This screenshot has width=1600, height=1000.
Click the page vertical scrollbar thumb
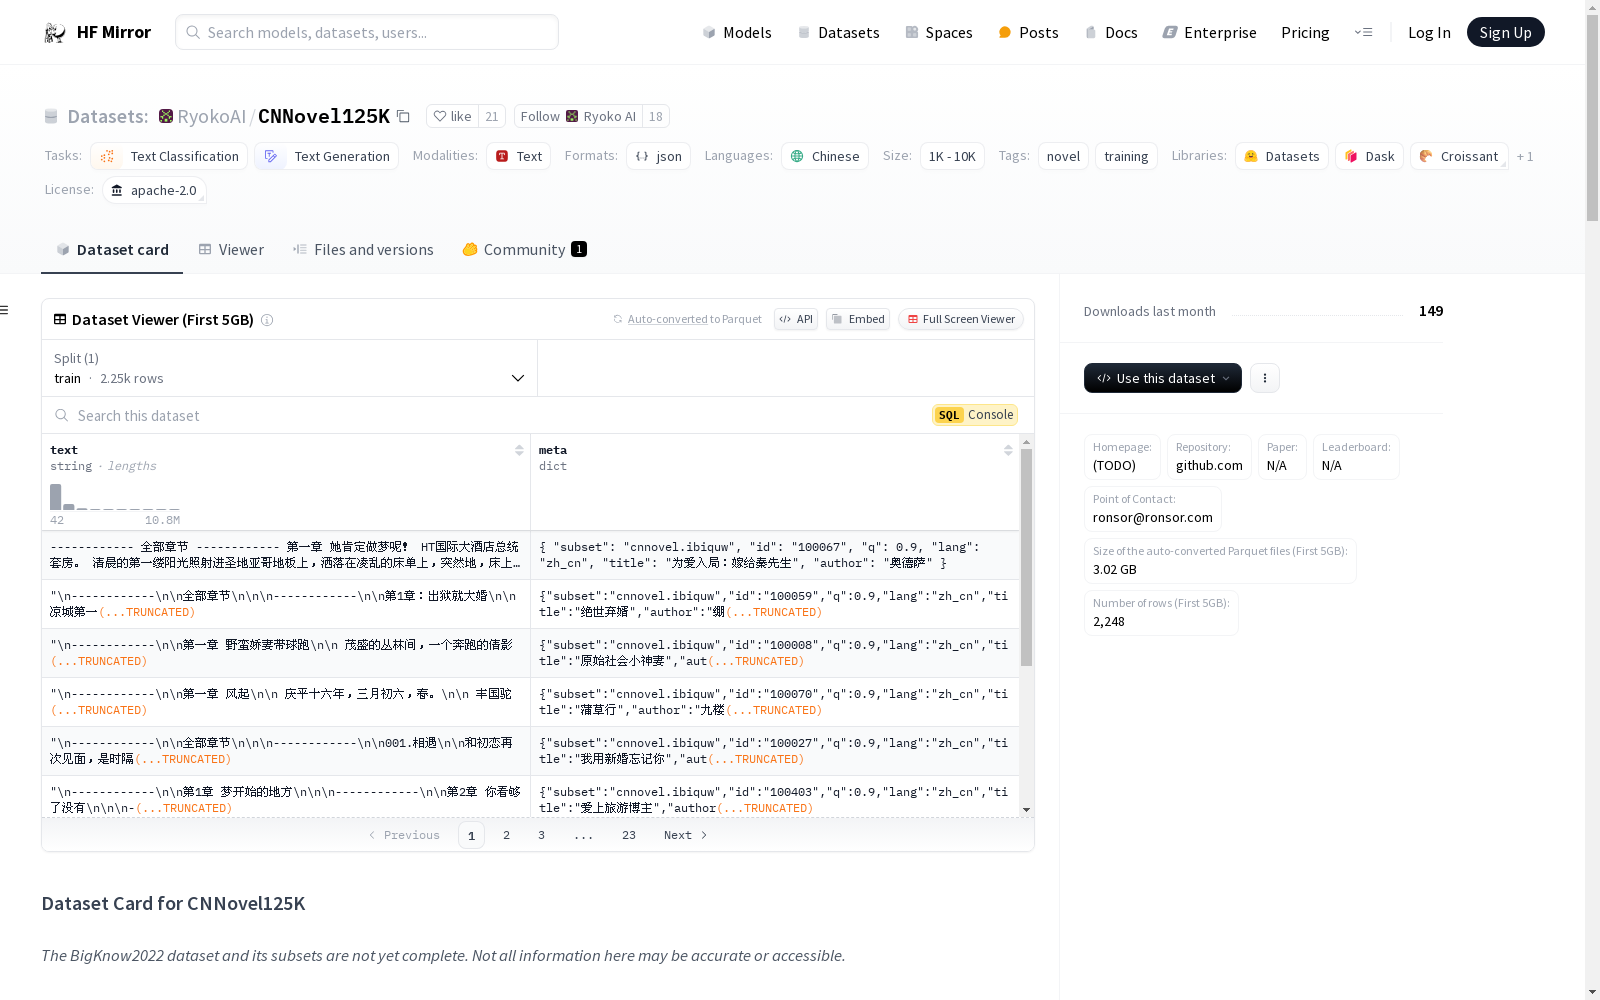pyautogui.click(x=1592, y=118)
